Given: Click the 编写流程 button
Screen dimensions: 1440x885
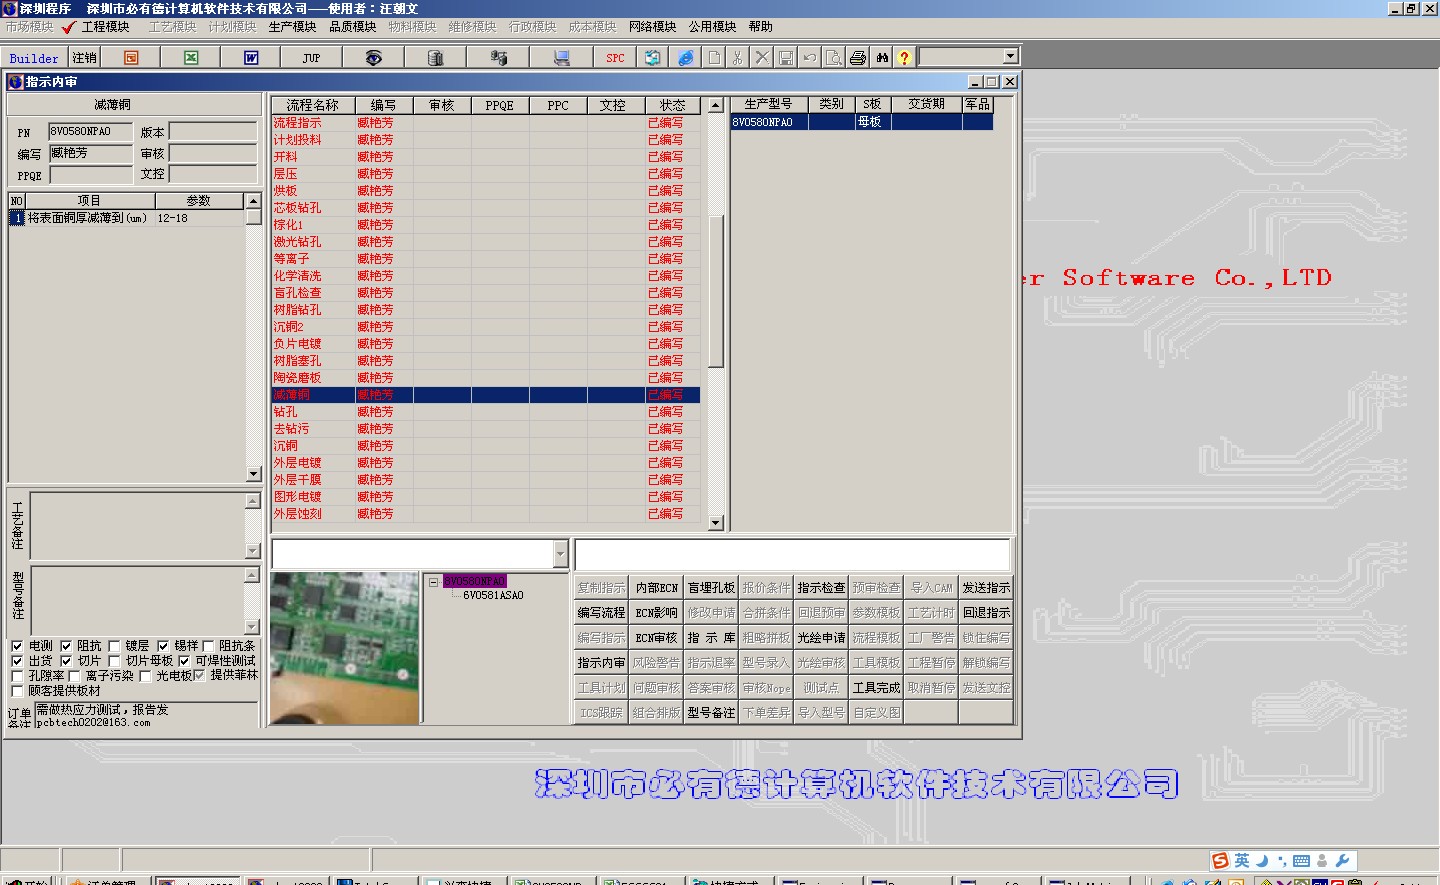Looking at the screenshot, I should pos(601,613).
